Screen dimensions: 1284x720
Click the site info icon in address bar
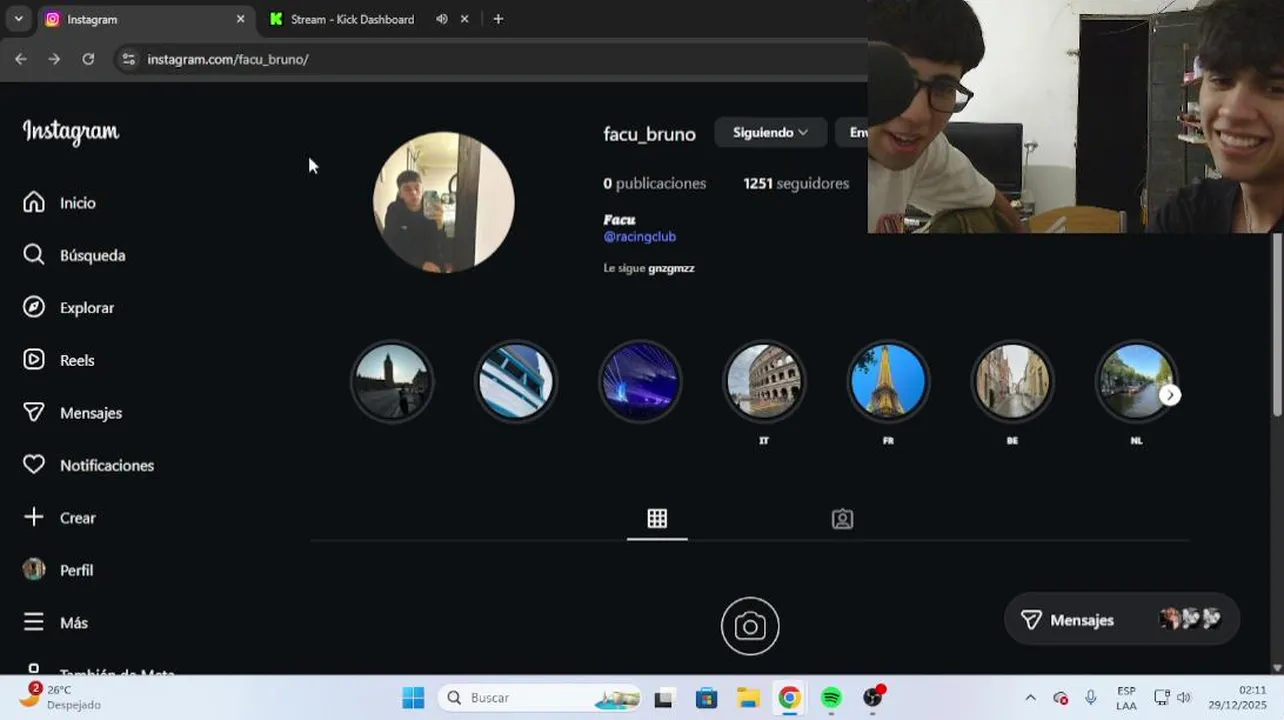tap(128, 59)
